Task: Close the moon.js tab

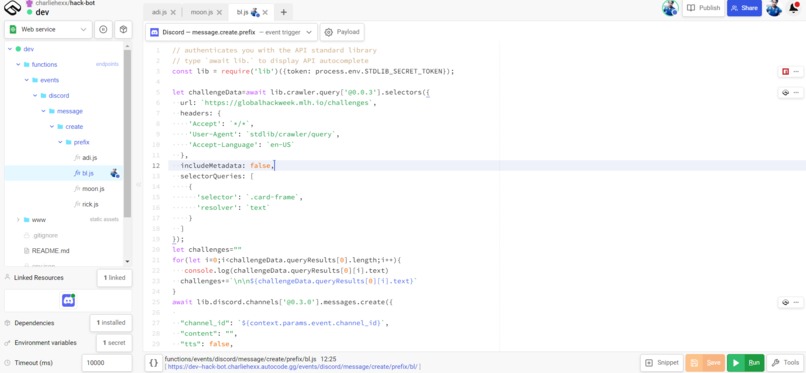Action: click(219, 12)
